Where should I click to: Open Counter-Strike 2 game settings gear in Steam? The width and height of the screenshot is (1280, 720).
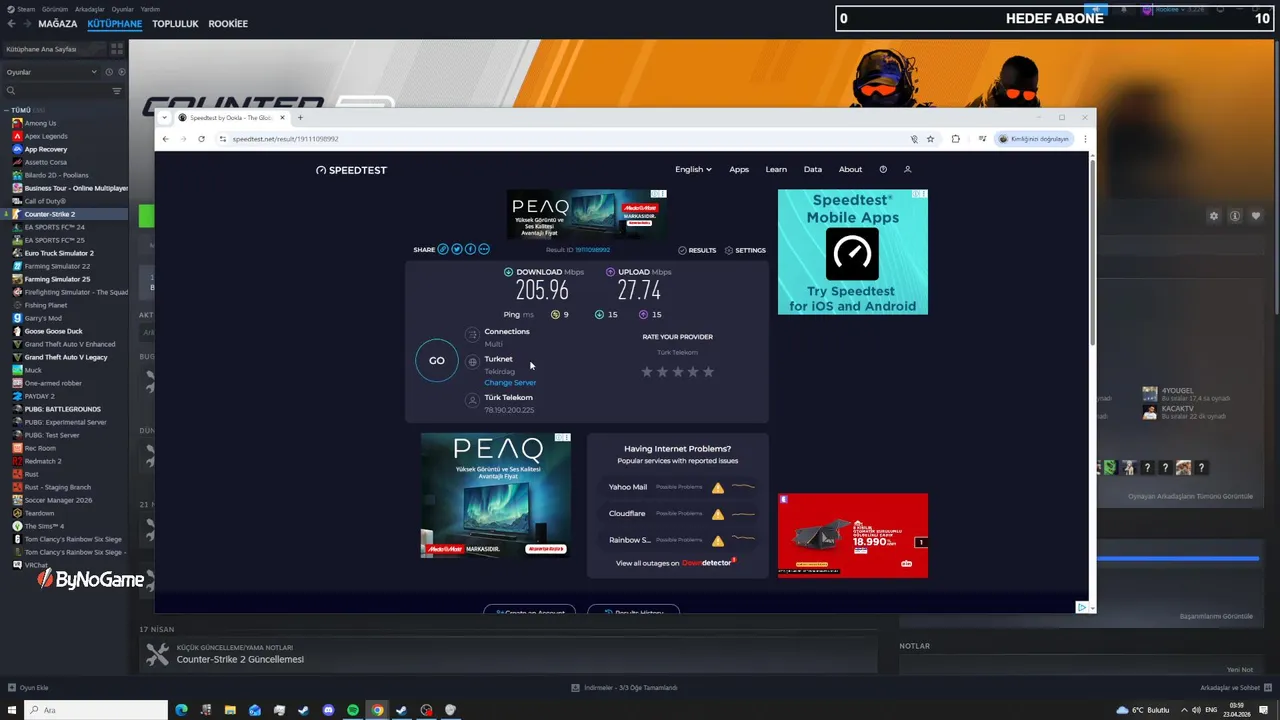coord(1214,216)
